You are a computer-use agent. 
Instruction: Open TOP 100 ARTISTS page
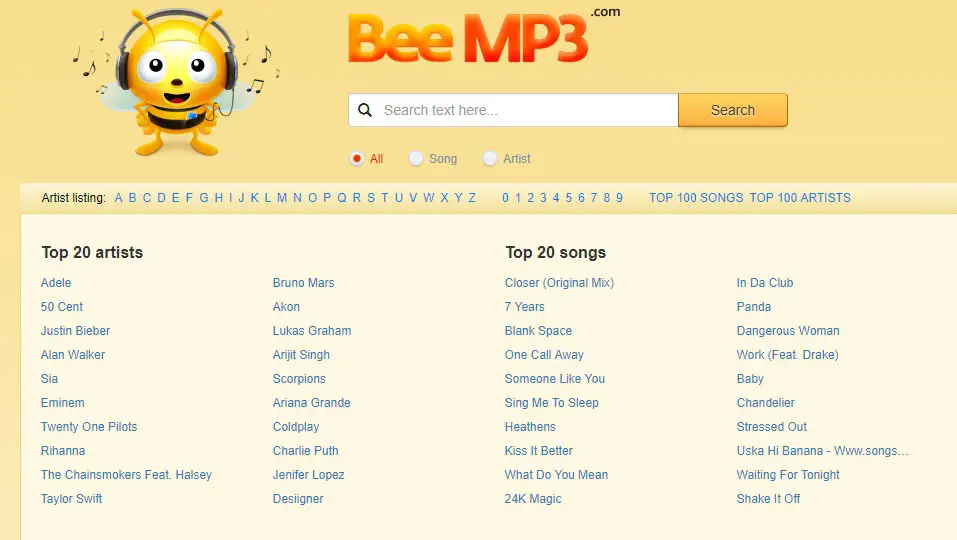coord(800,198)
